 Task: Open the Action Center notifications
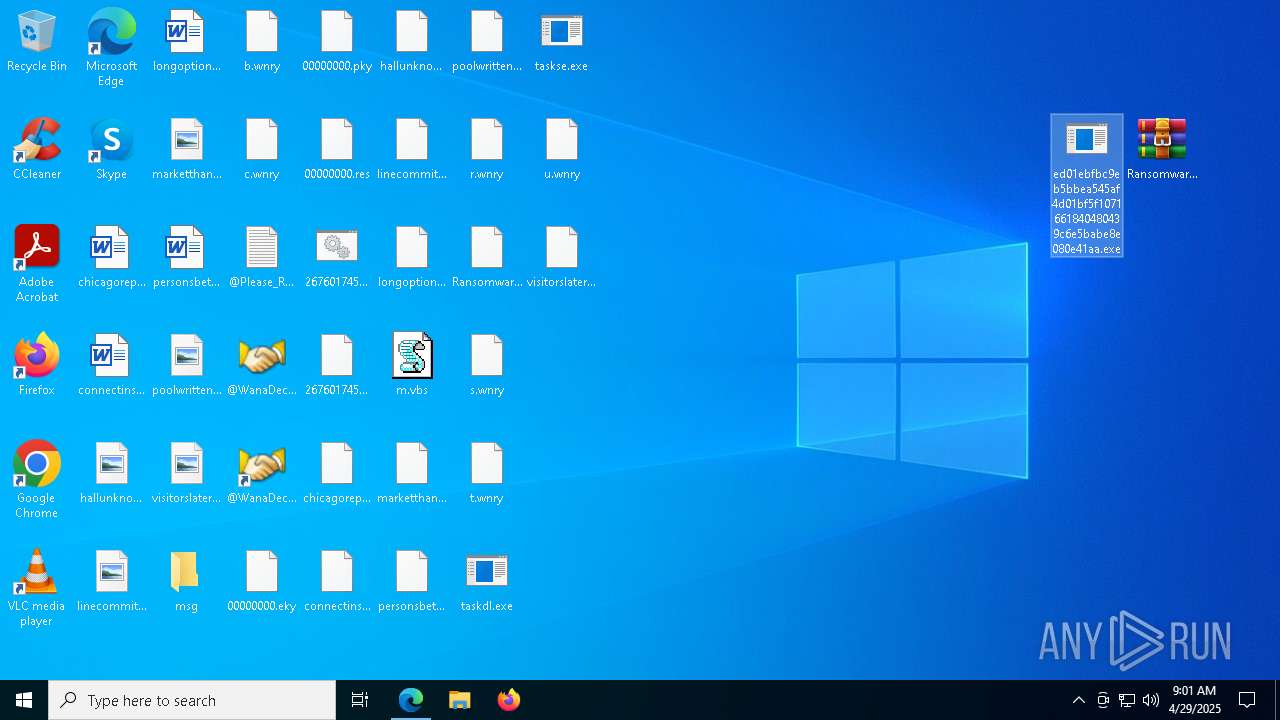pyautogui.click(x=1248, y=700)
